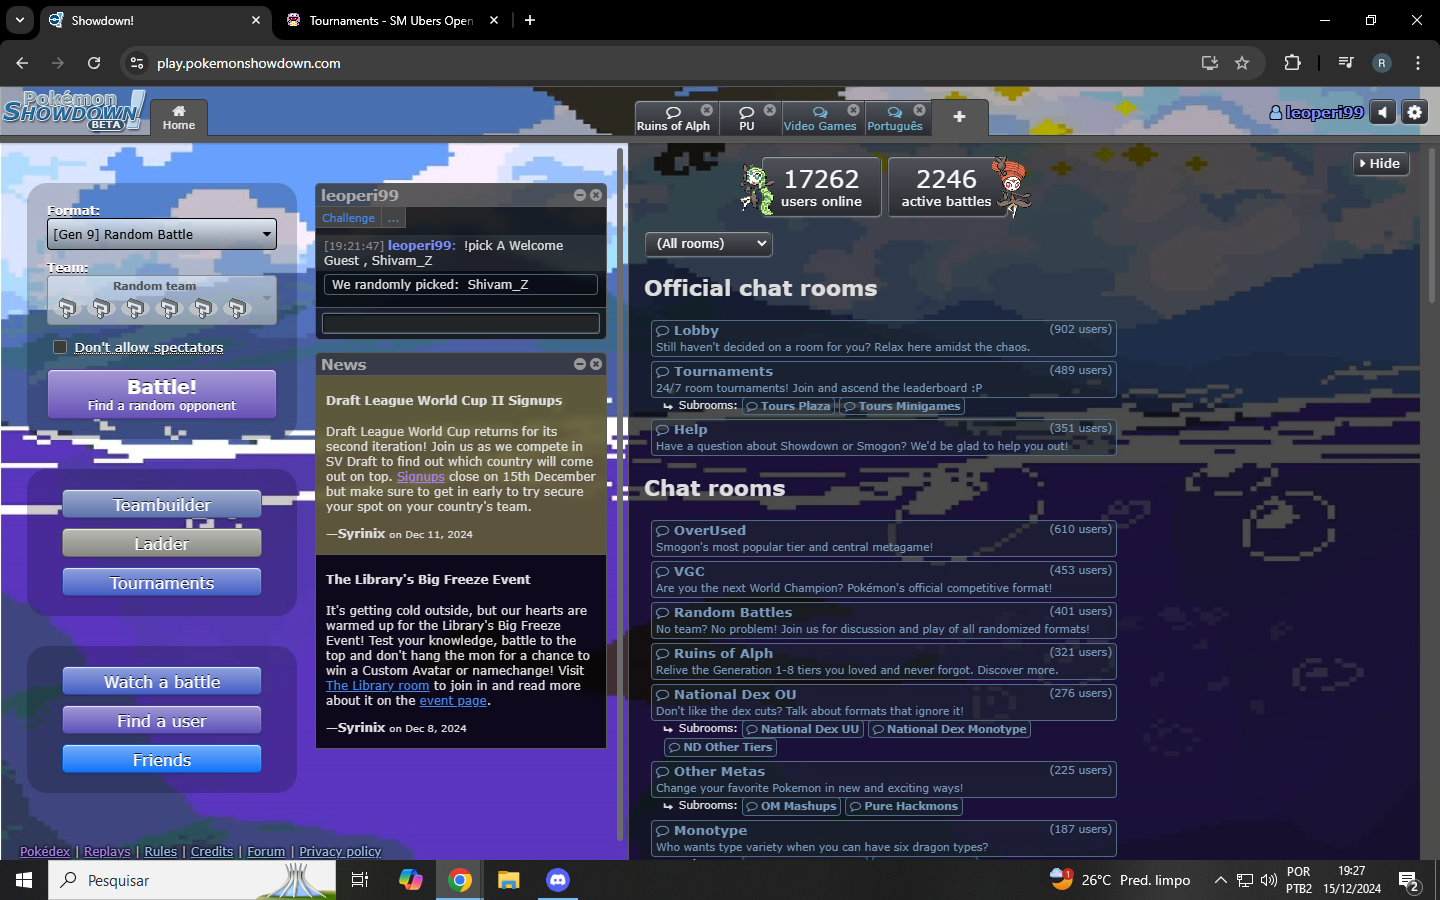Viewport: 1440px width, 900px height.
Task: Join the OverUsed chat room
Action: coord(884,538)
